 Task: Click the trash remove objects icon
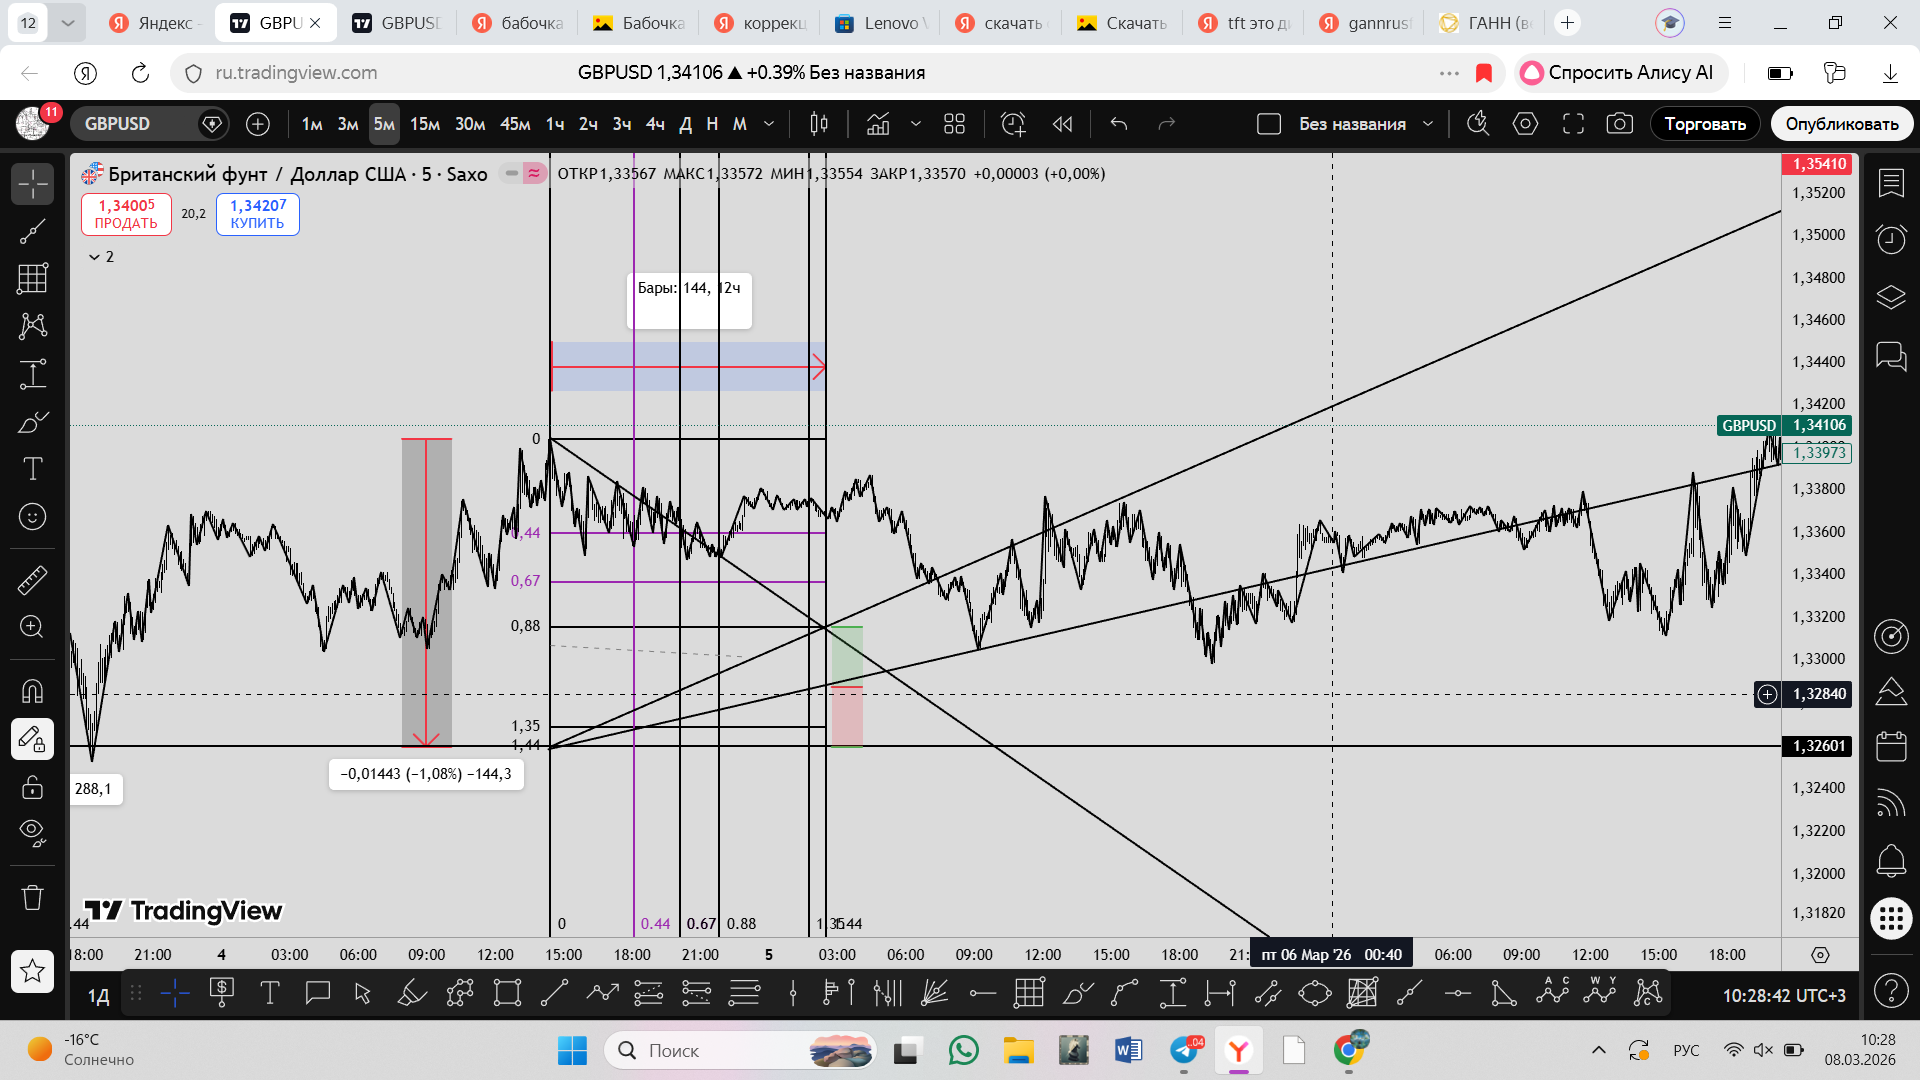32,897
